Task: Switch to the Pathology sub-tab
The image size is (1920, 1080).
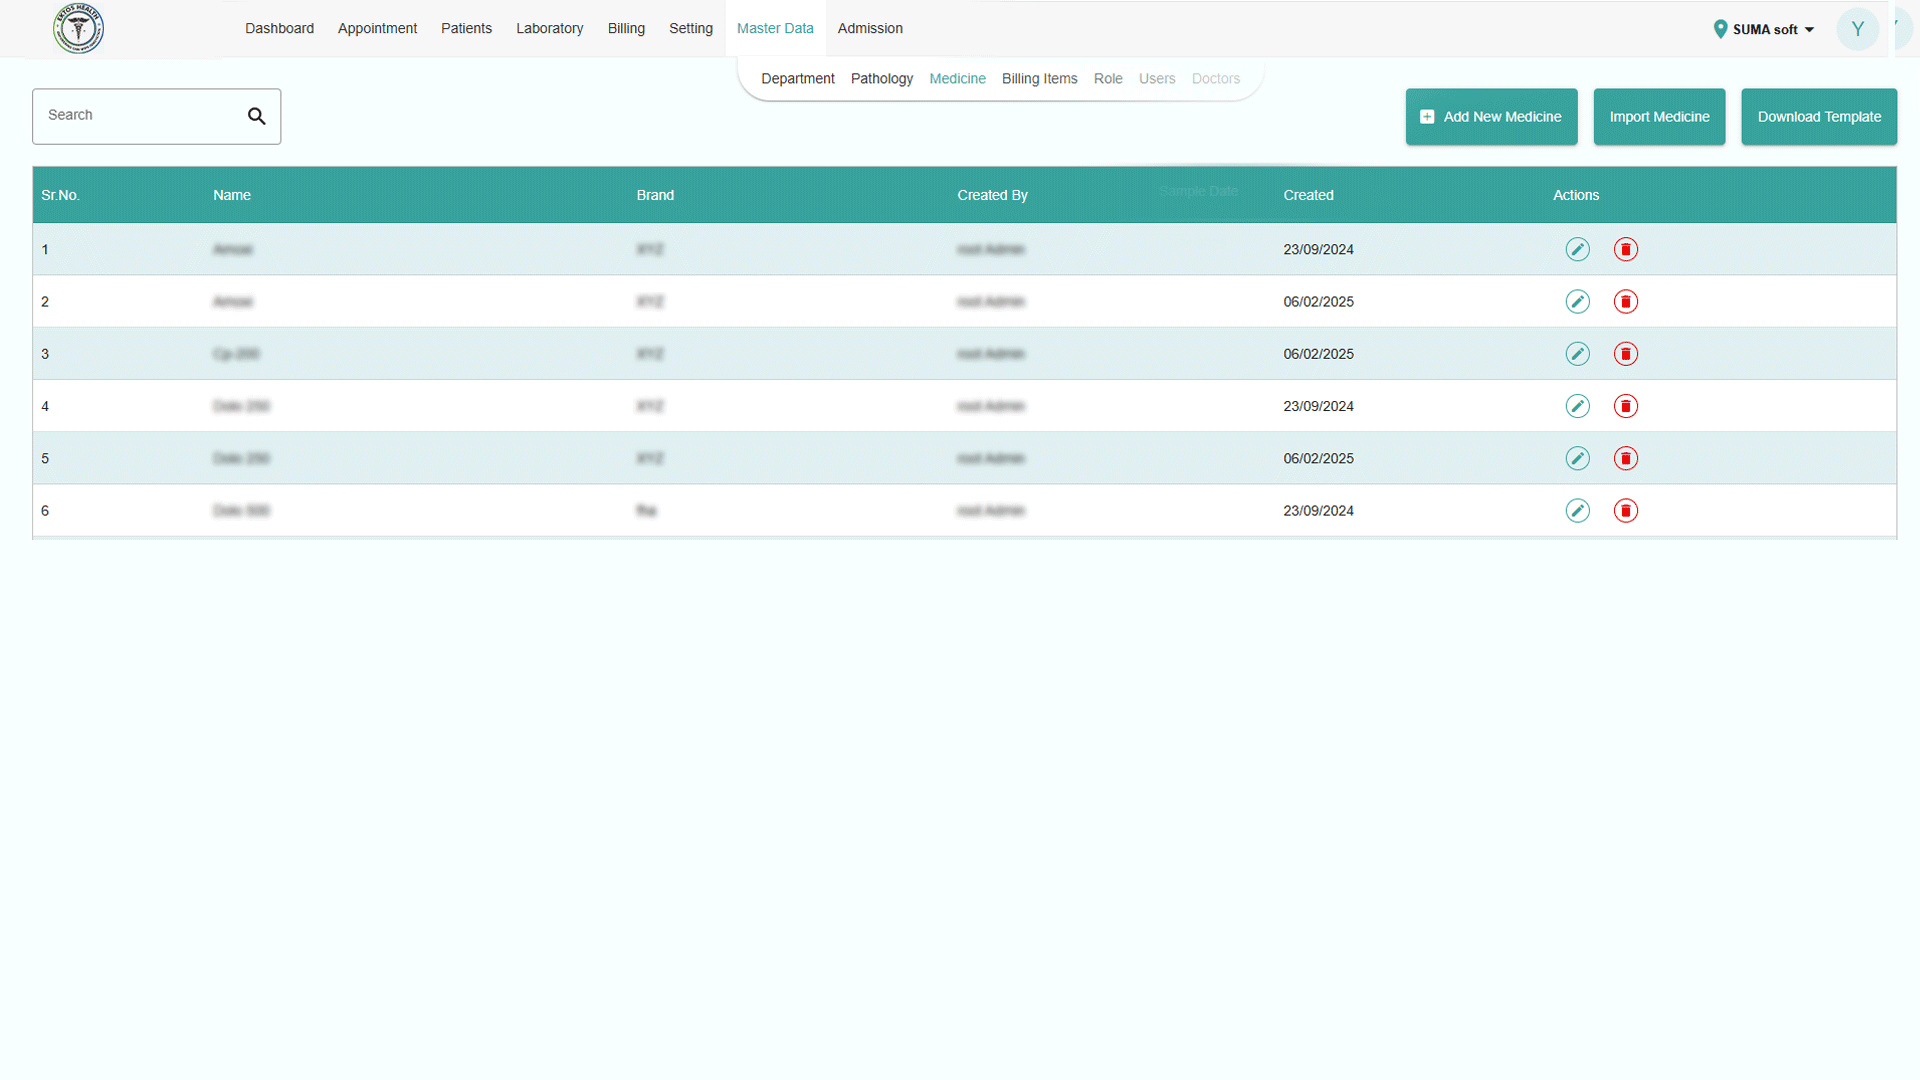Action: click(x=881, y=78)
